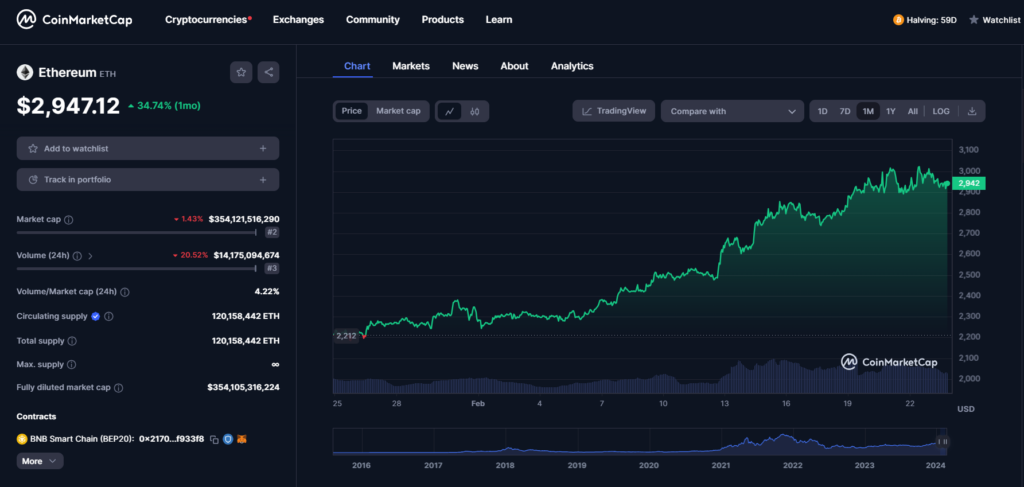
Task: Select the Price chart mode
Action: coord(351,111)
